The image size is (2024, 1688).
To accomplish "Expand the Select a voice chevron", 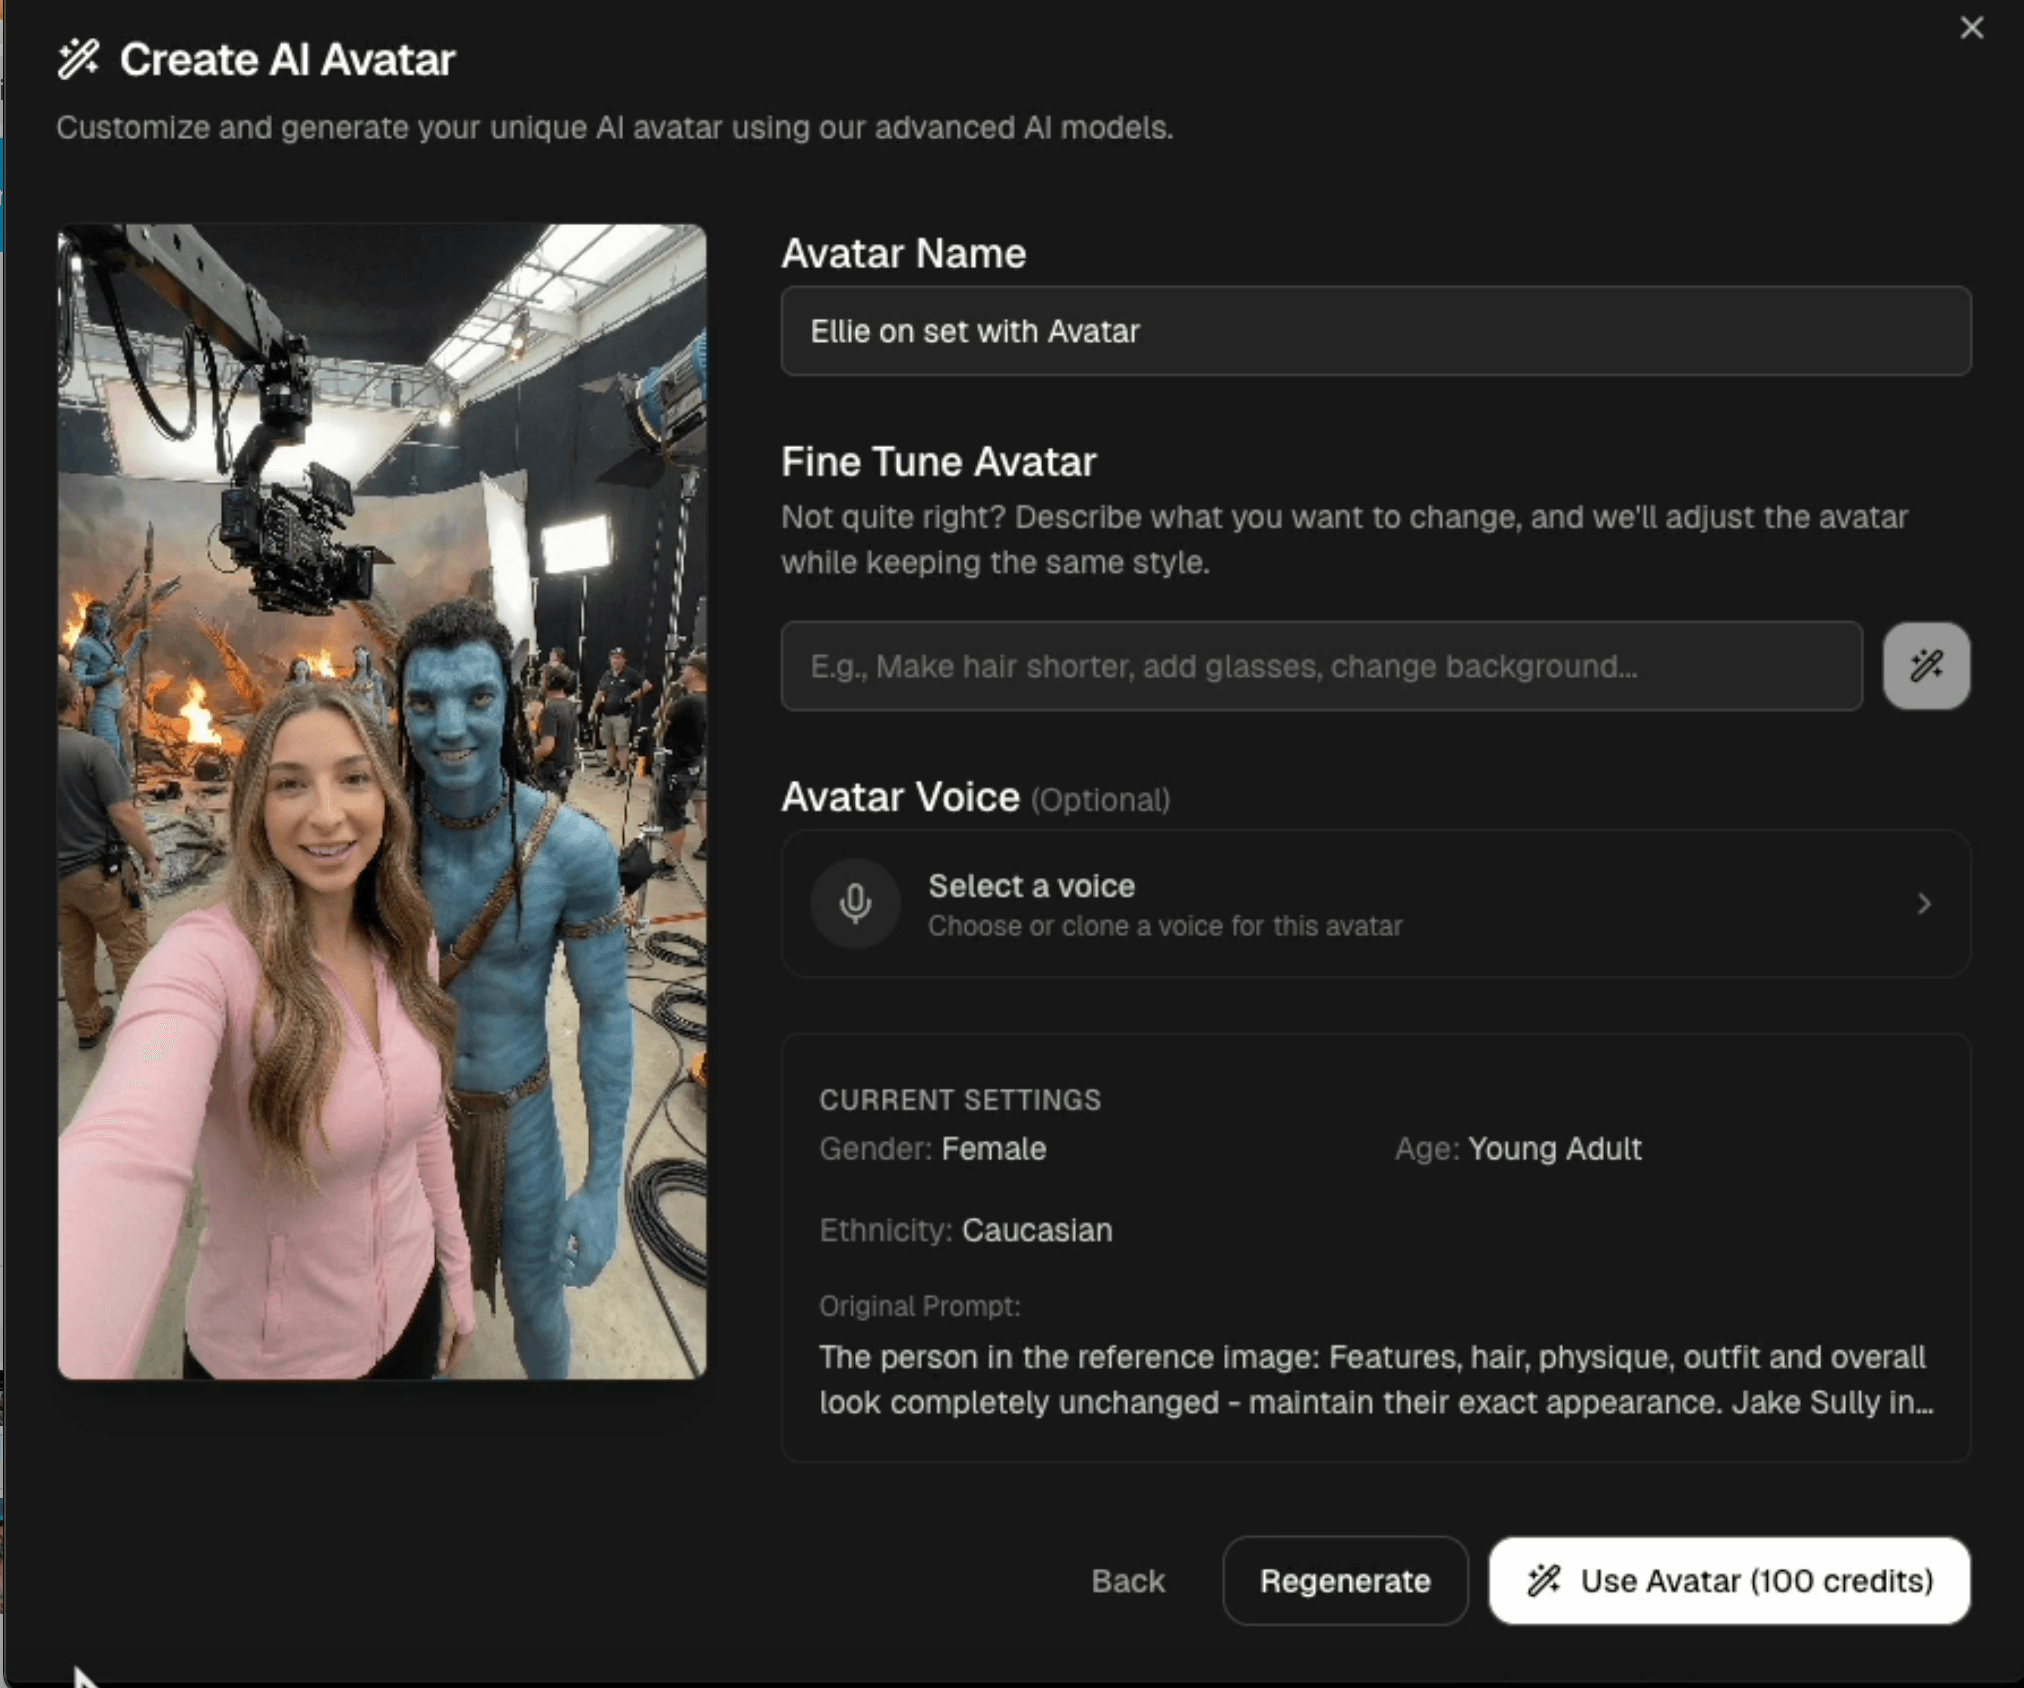I will point(1924,904).
